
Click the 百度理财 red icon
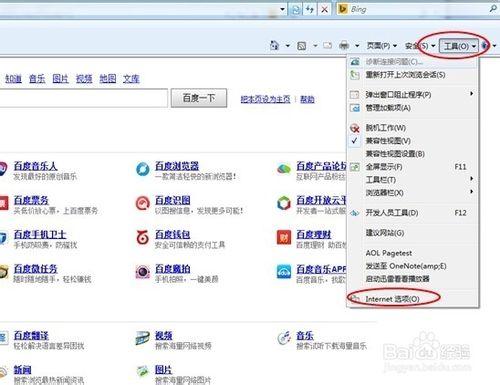click(x=284, y=237)
